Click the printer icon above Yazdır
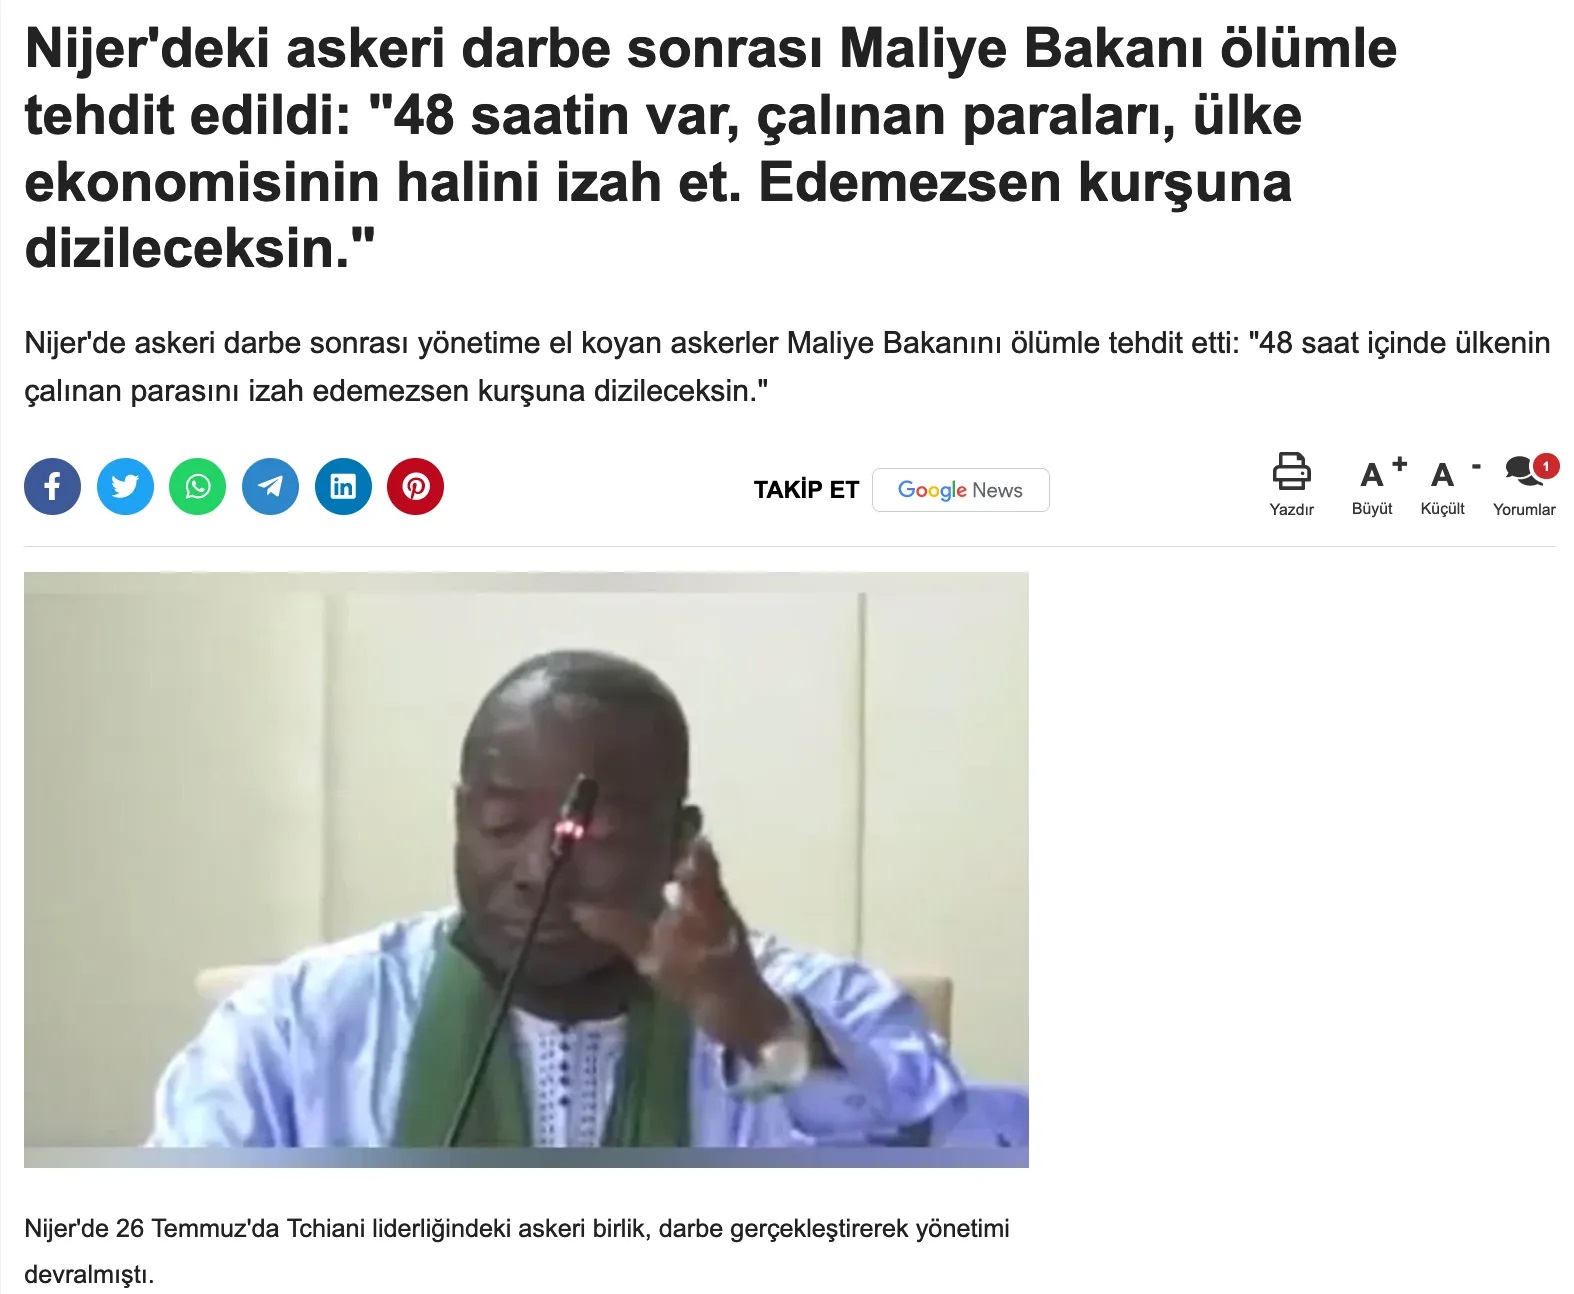The width and height of the screenshot is (1574, 1294). click(1291, 471)
